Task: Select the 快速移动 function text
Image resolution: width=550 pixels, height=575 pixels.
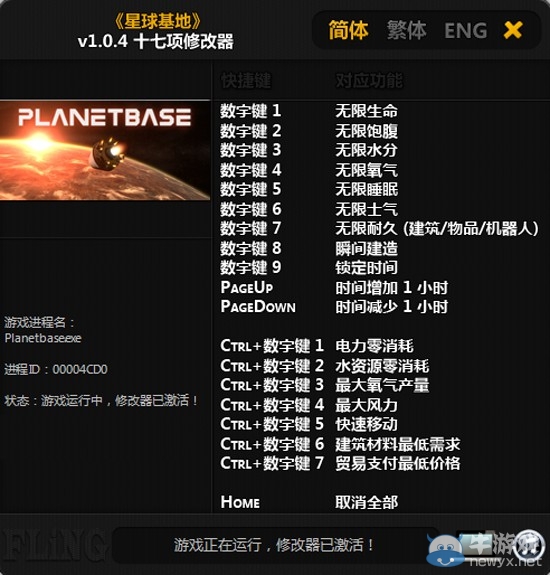Action: (366, 424)
